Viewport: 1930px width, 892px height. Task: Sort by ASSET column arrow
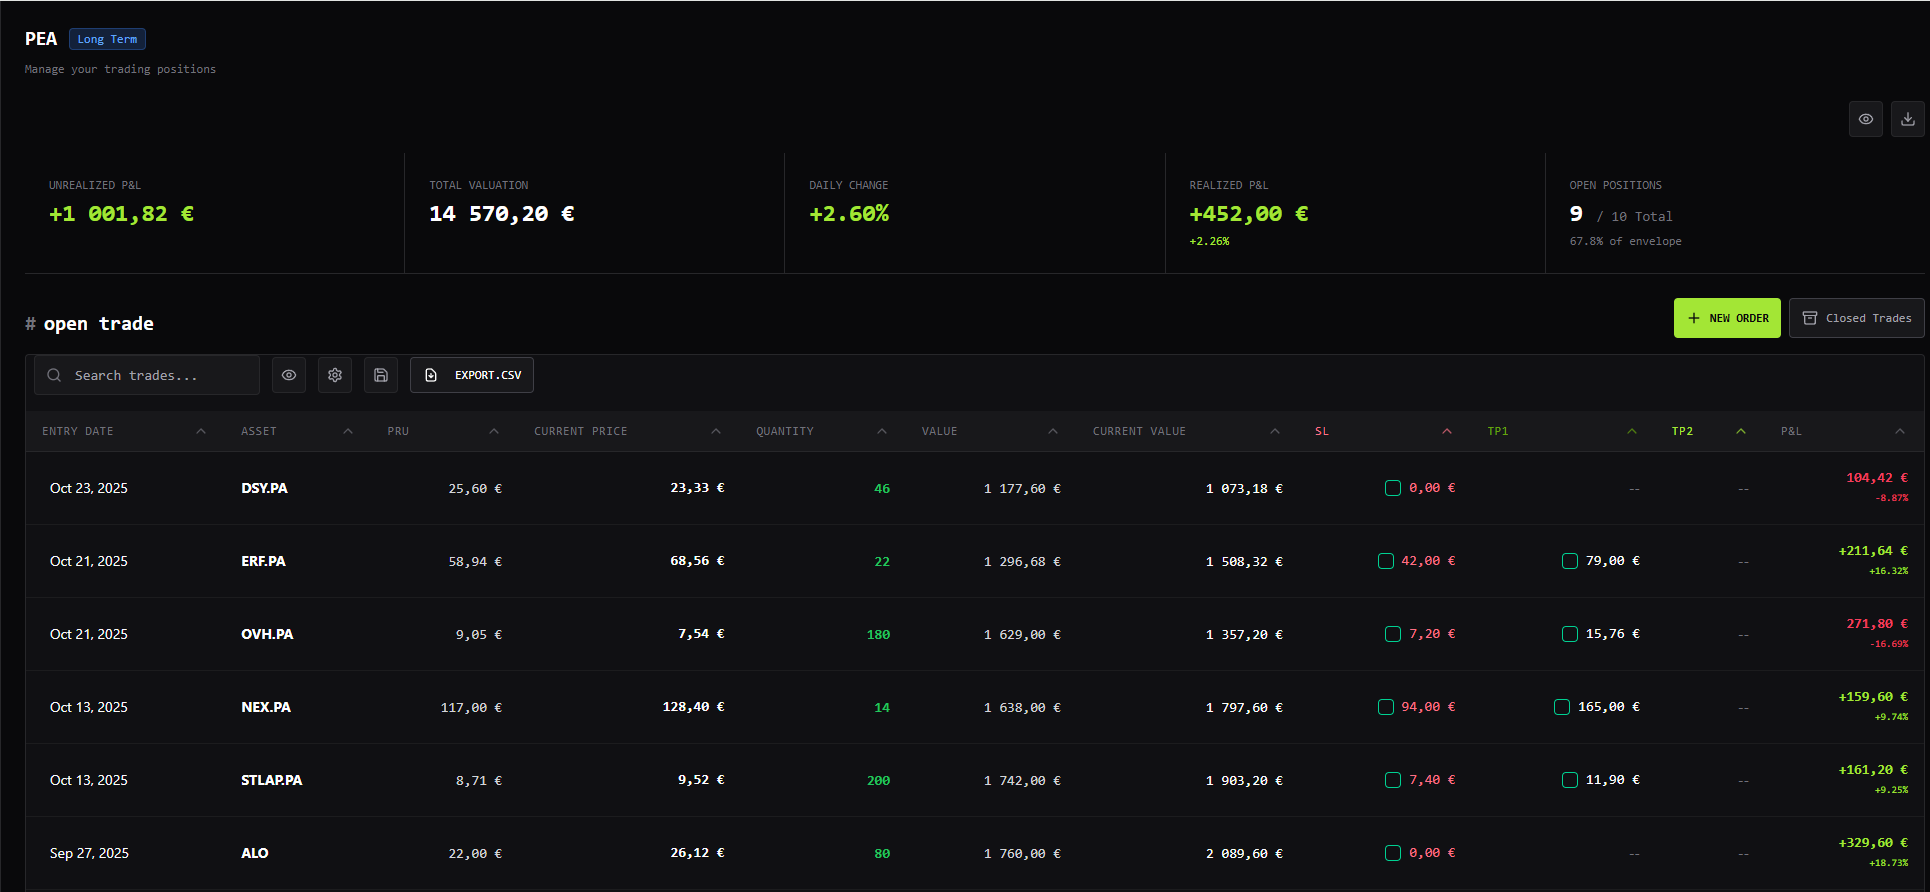pos(348,431)
